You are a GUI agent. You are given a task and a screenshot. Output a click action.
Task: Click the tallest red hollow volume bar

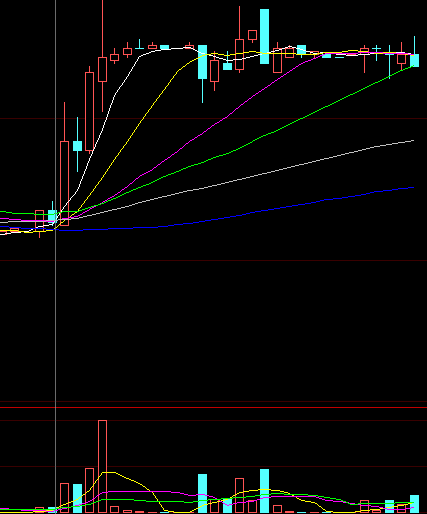click(102, 466)
